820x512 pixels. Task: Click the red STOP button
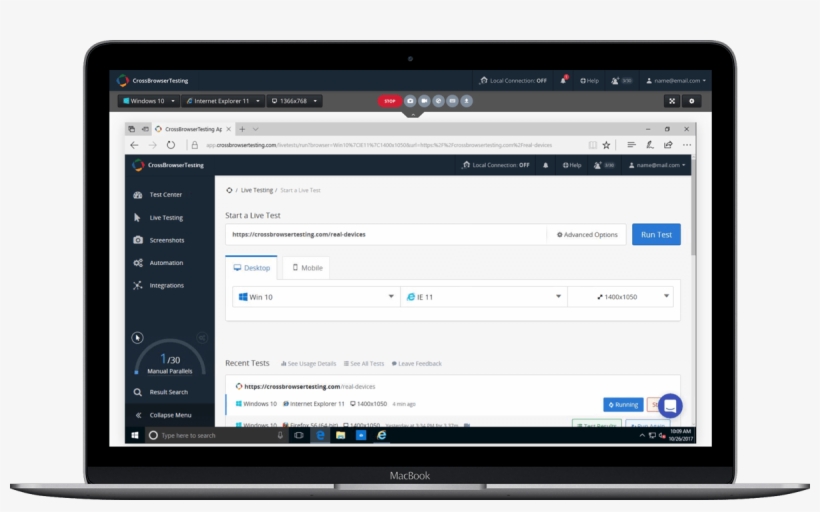pyautogui.click(x=390, y=101)
